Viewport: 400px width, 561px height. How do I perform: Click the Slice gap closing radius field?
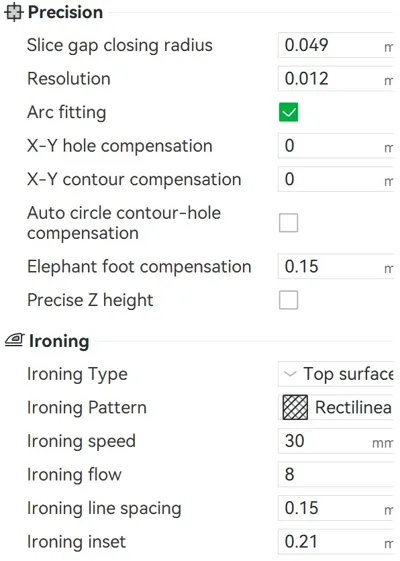click(336, 45)
